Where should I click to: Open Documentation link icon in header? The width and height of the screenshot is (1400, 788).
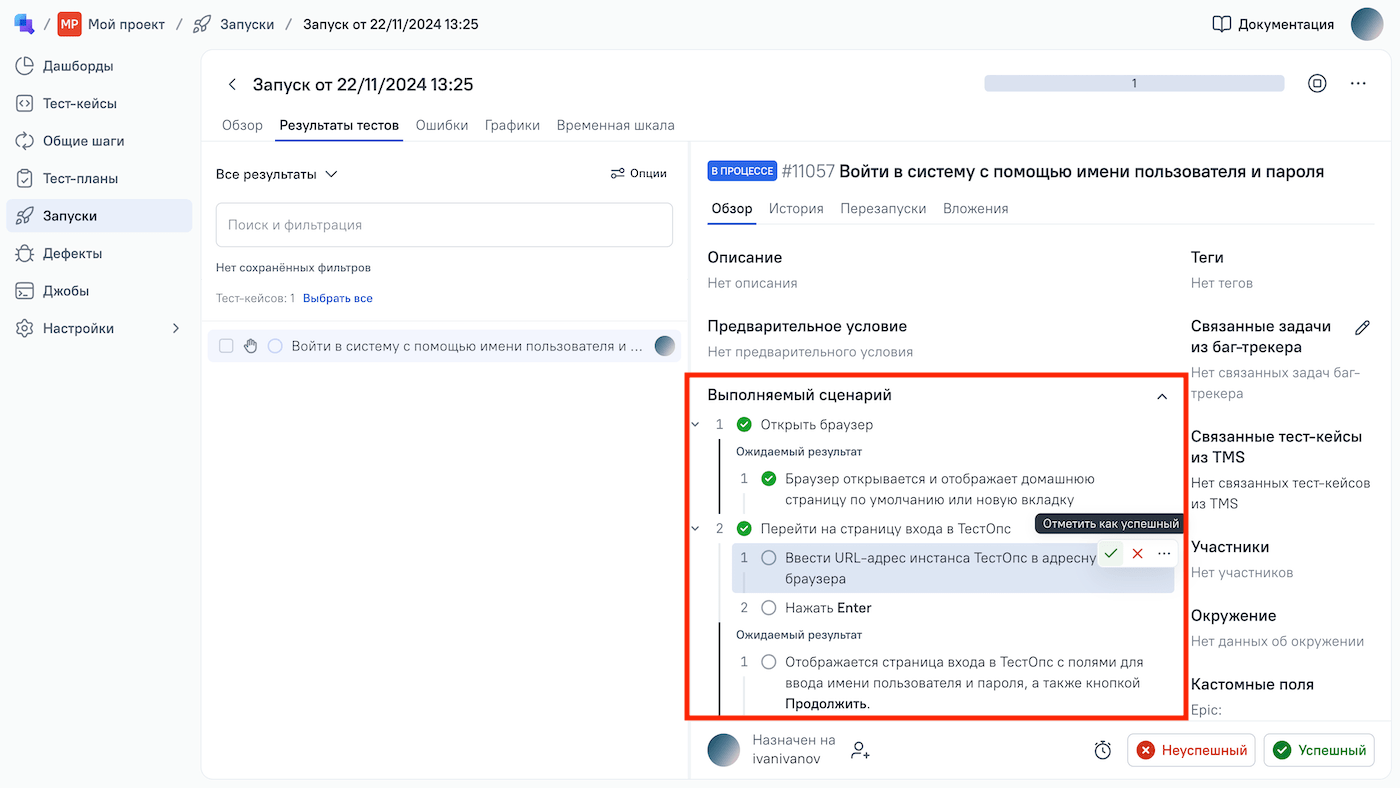pos(1221,24)
